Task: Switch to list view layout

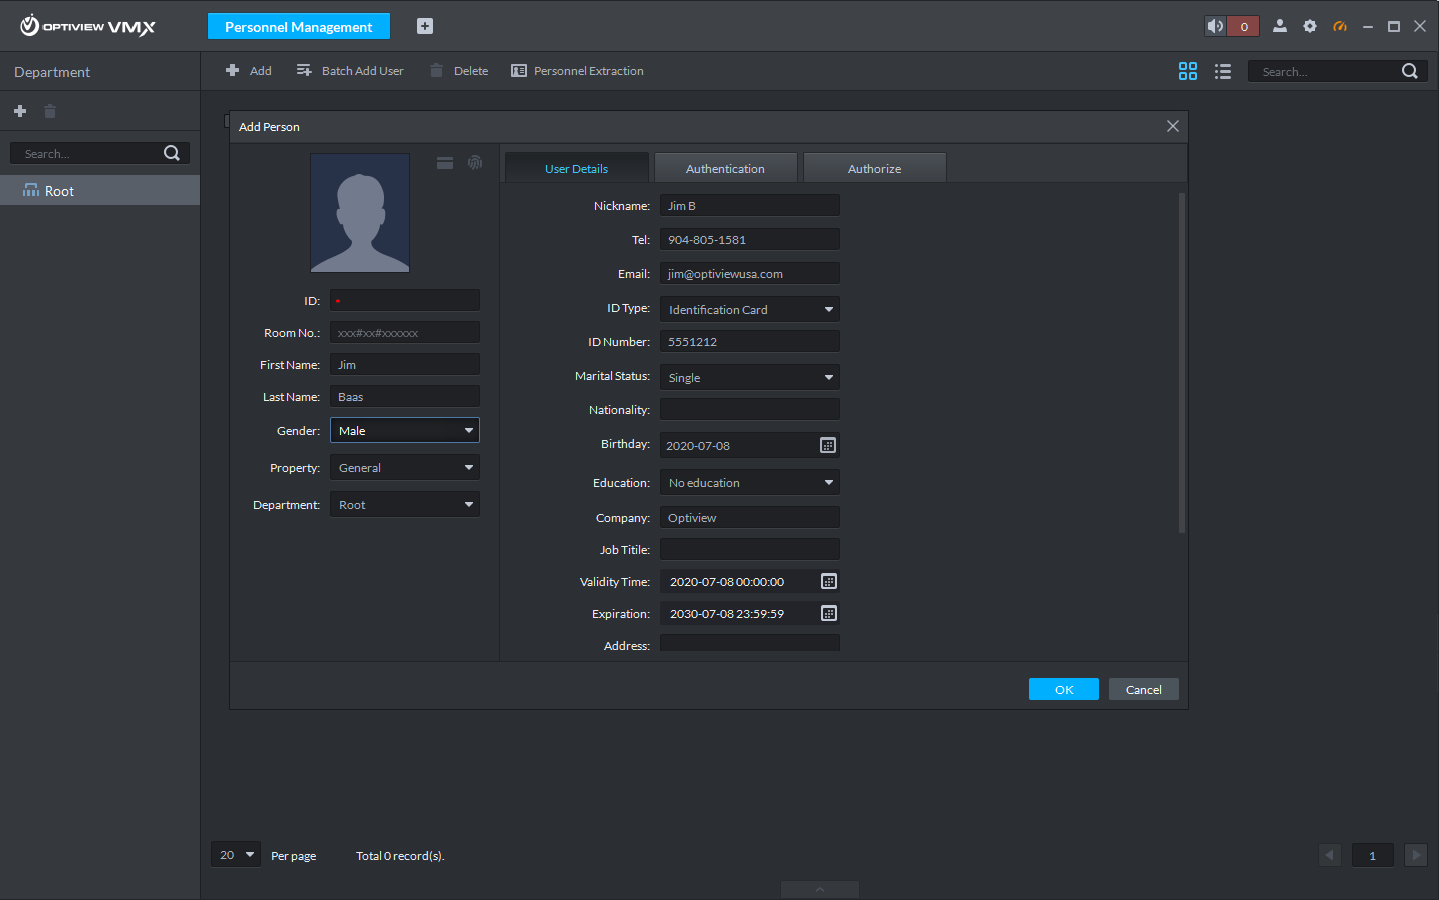Action: 1222,71
